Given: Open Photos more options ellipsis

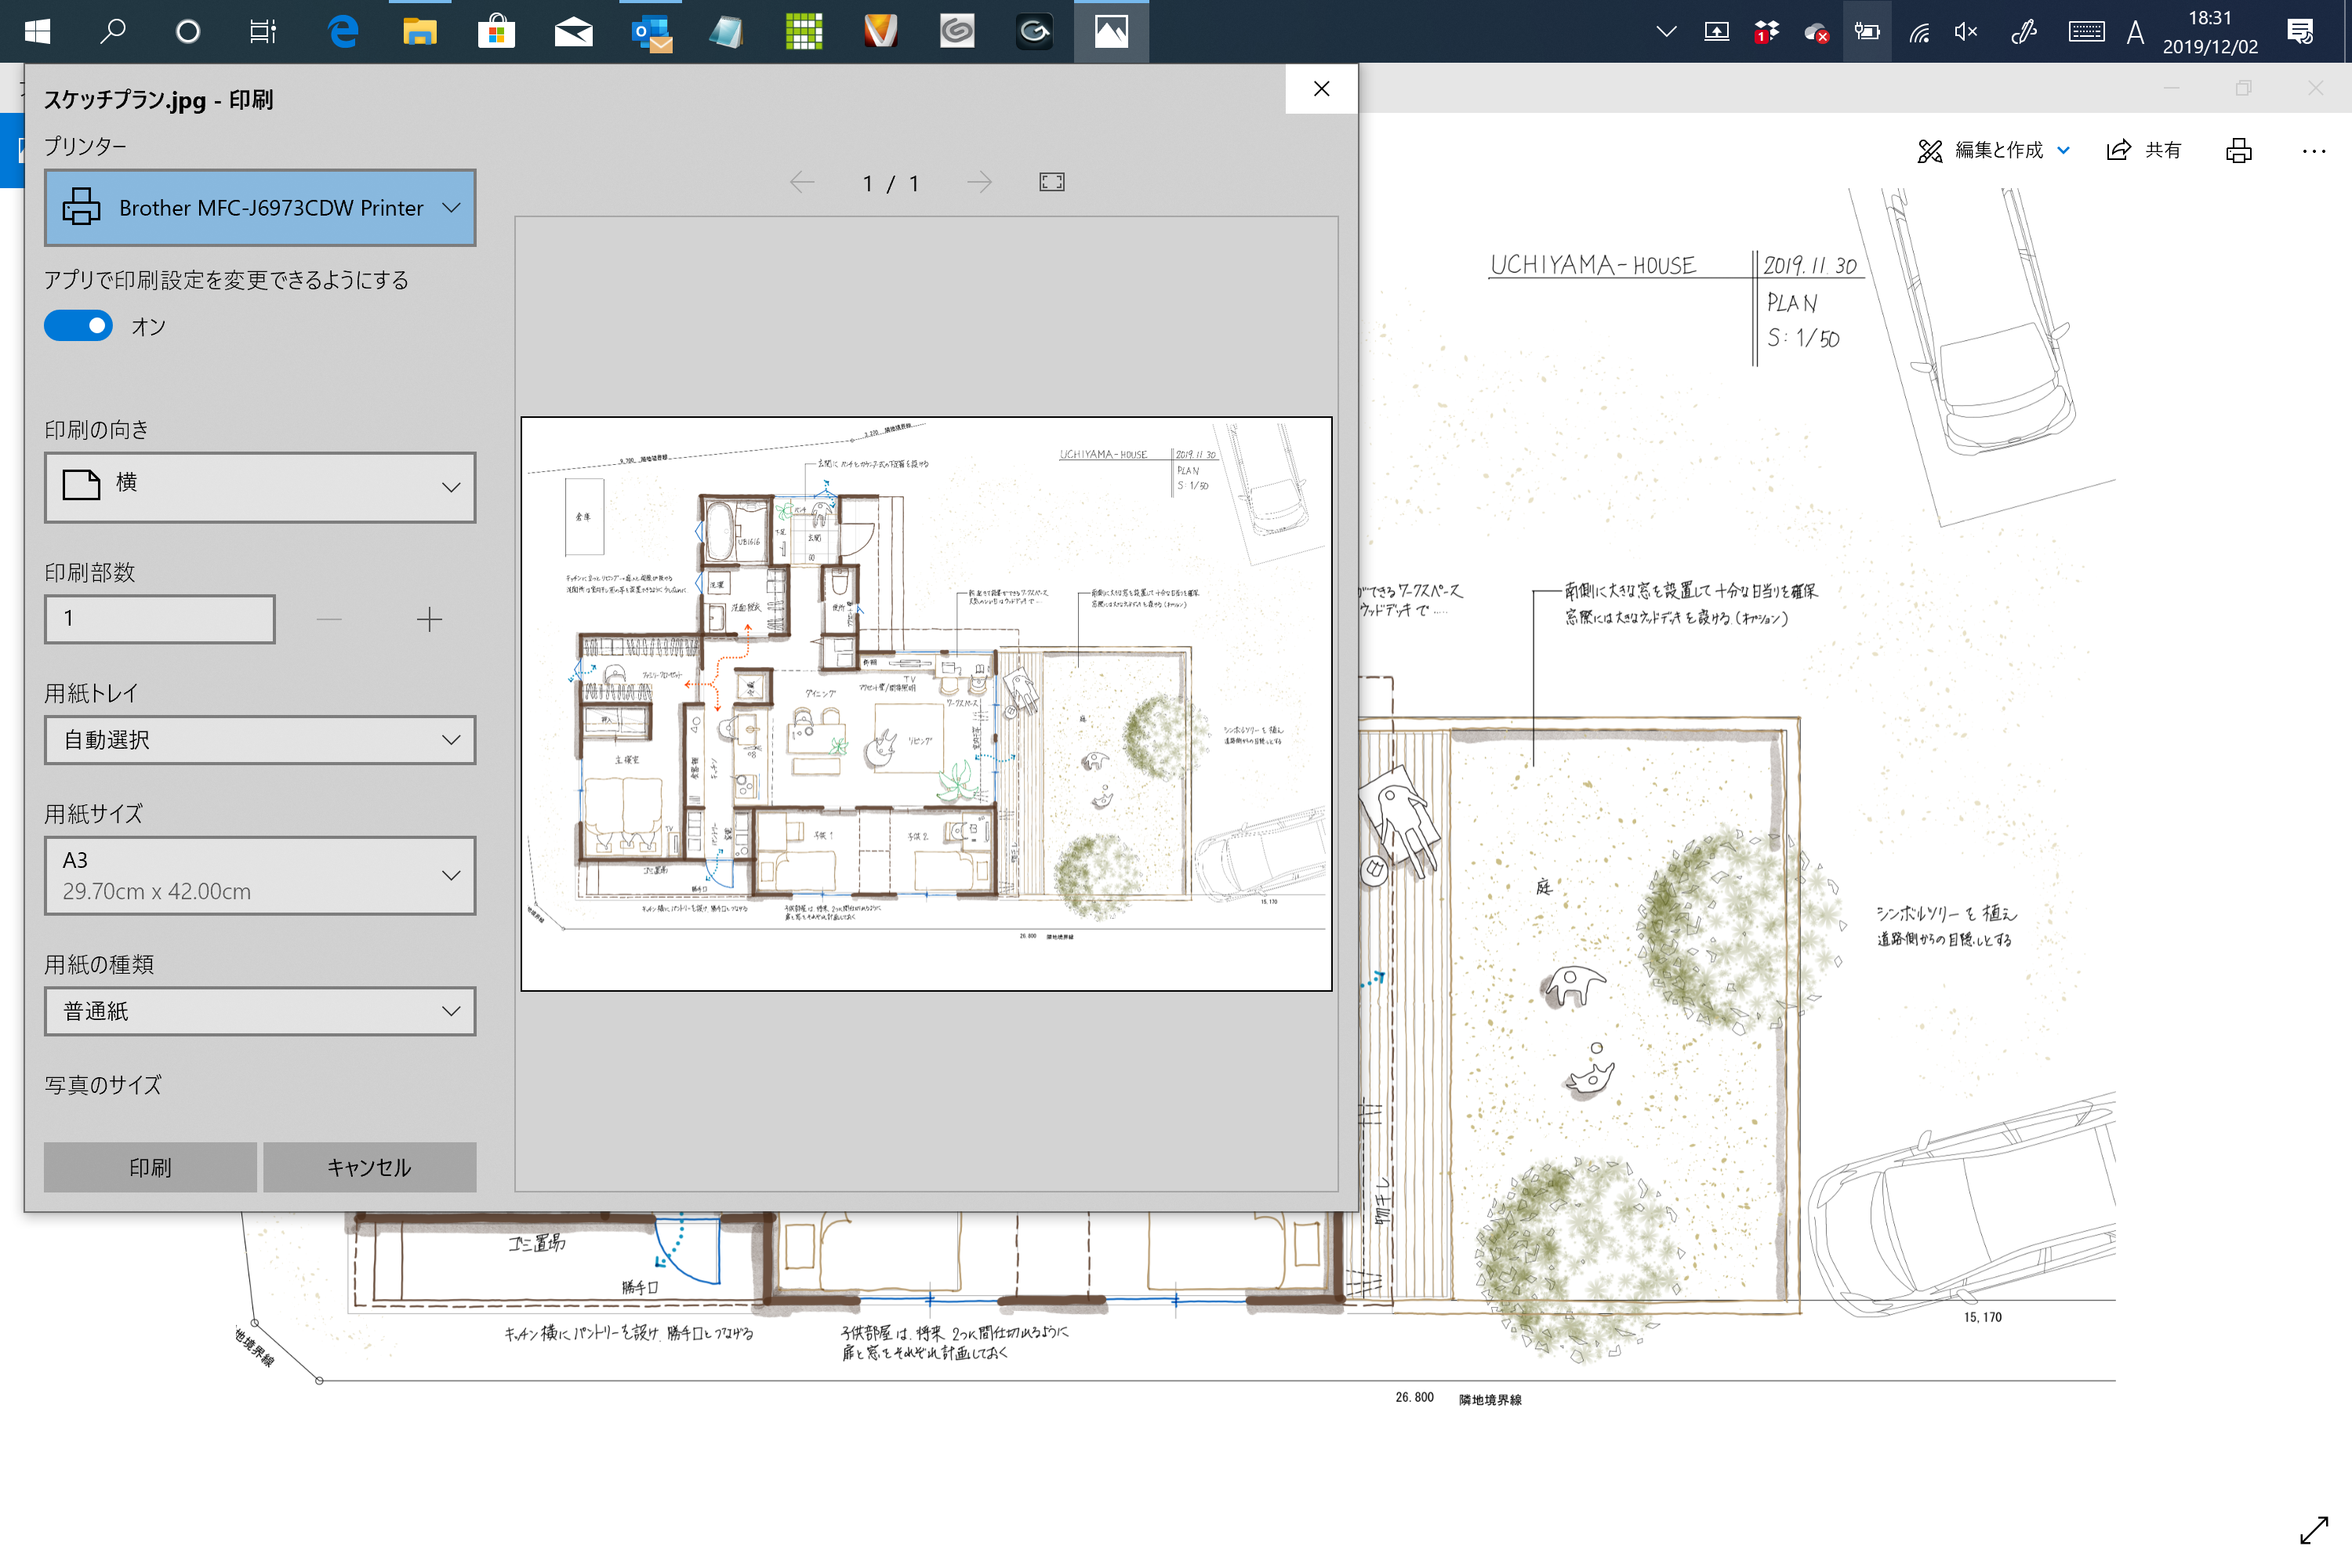Looking at the screenshot, I should point(2314,151).
